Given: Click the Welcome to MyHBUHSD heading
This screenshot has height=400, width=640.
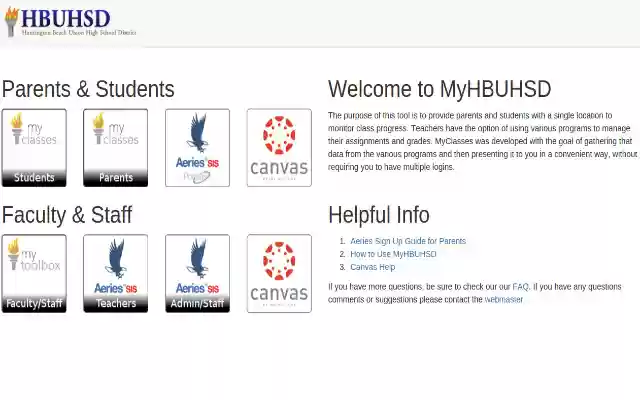Looking at the screenshot, I should coord(440,89).
